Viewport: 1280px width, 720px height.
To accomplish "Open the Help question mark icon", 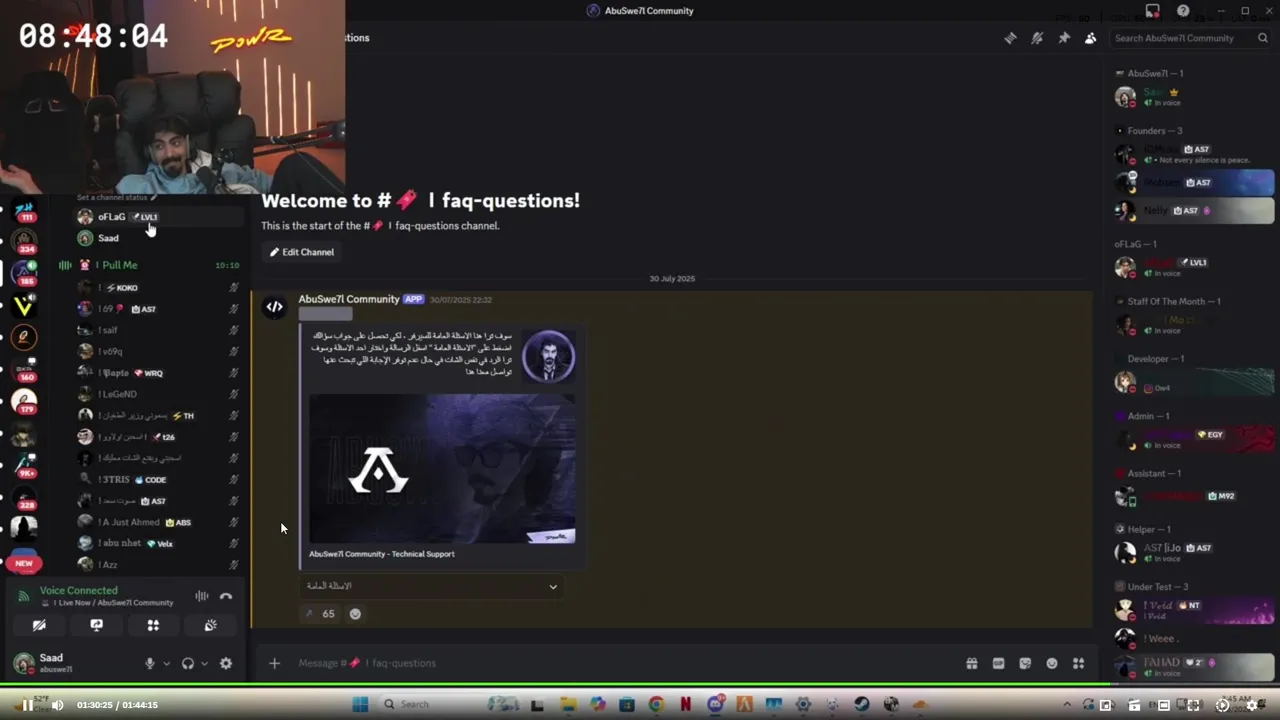I will [x=1183, y=11].
